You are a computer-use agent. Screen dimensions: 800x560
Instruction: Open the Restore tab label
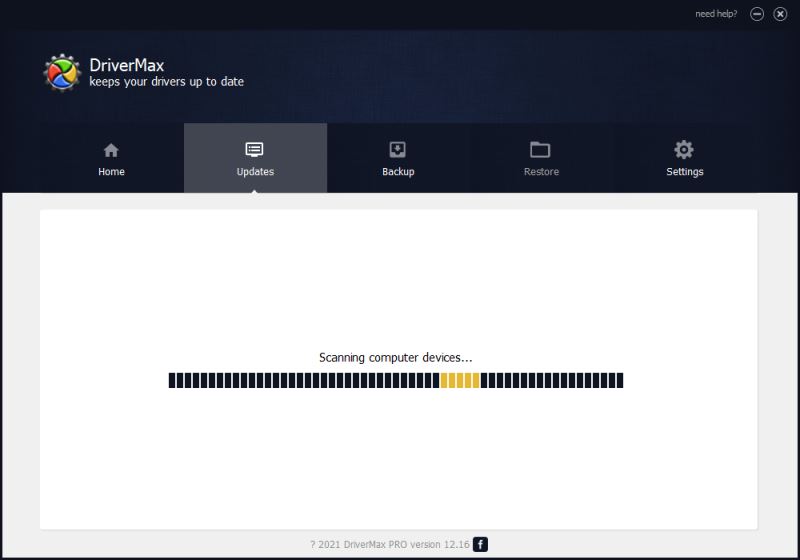541,171
